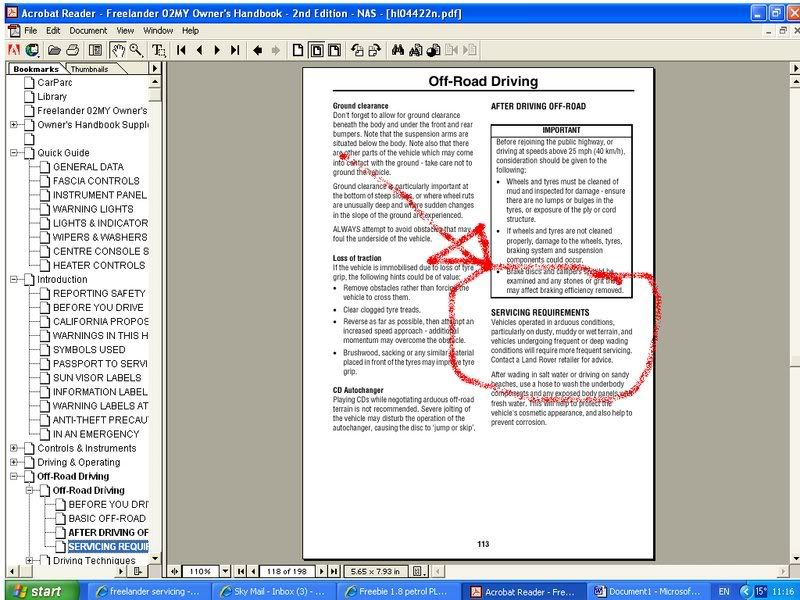Open Search with binoculars-and-document icon
The height and width of the screenshot is (600, 800).
point(416,50)
